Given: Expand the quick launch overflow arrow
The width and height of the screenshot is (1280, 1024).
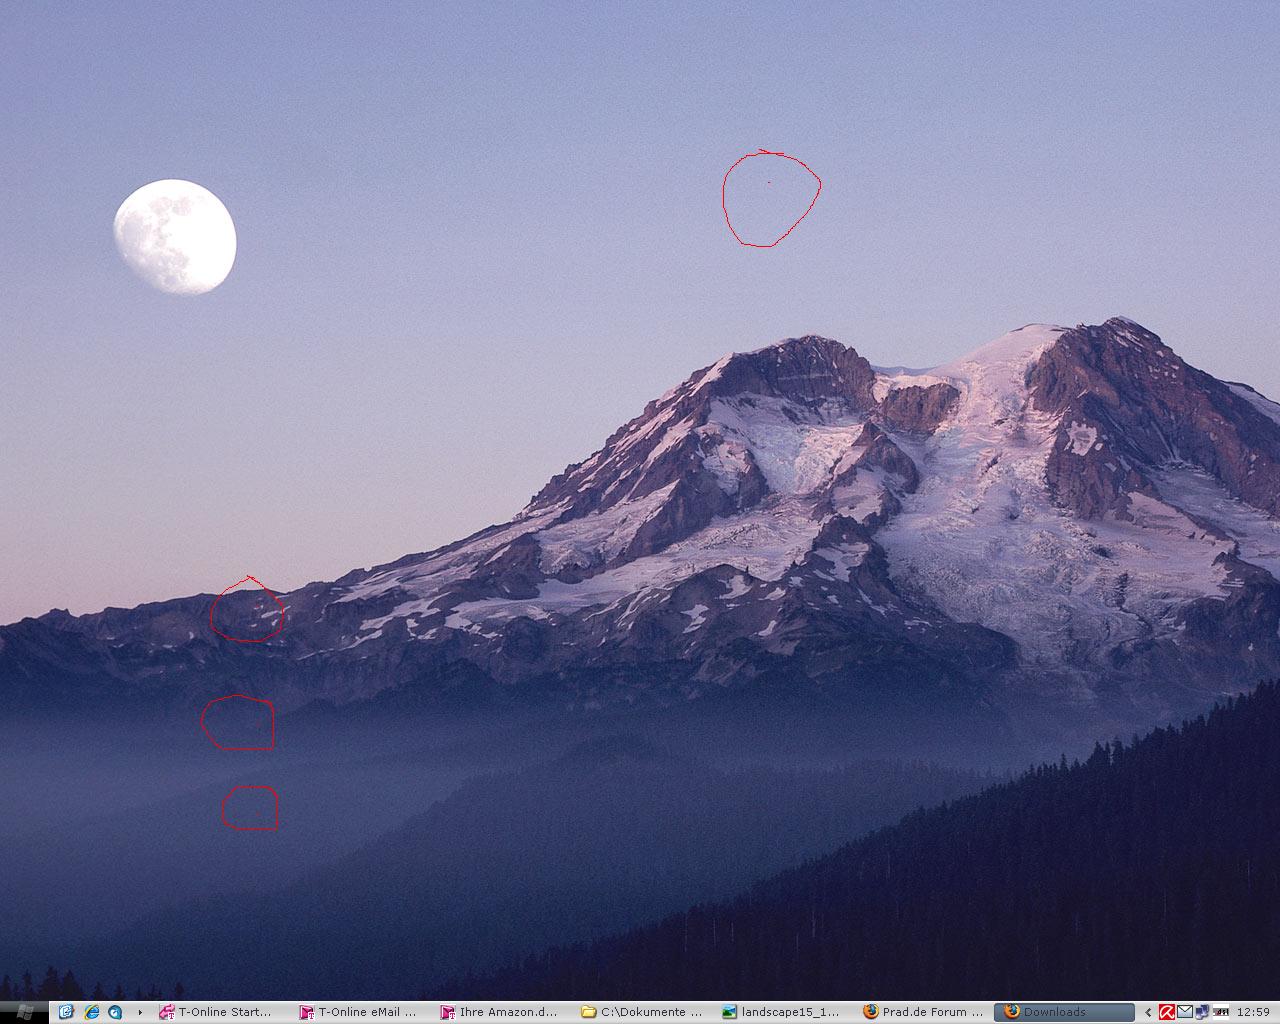Looking at the screenshot, I should pos(140,1012).
